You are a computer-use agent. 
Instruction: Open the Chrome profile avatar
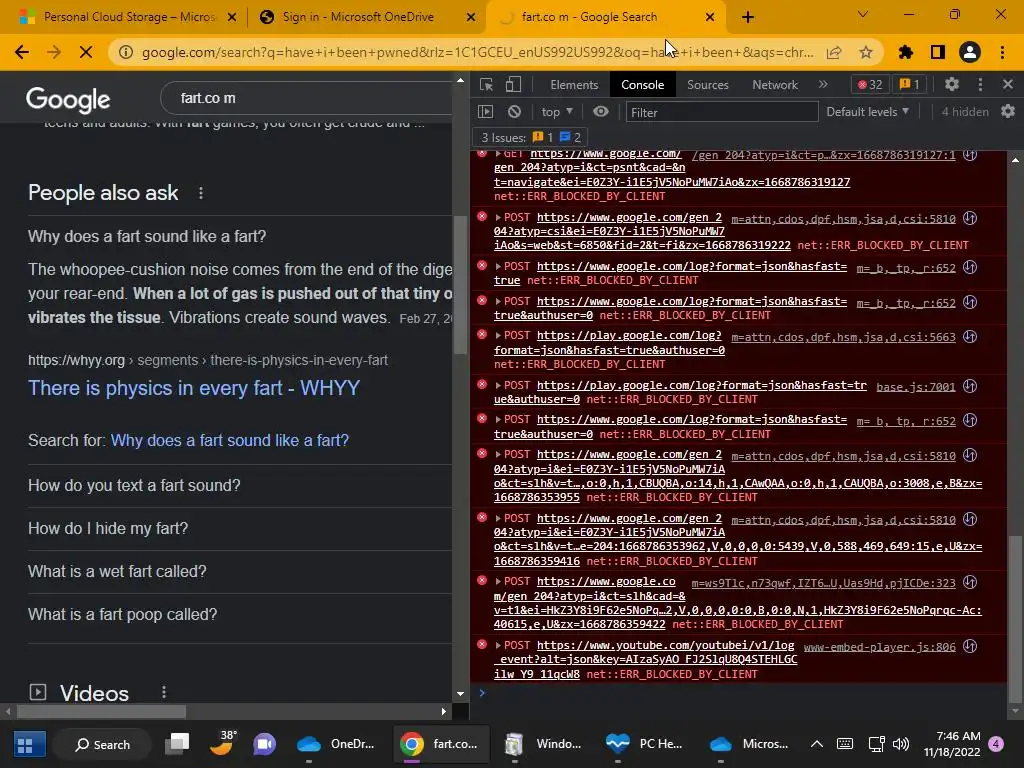(x=970, y=52)
